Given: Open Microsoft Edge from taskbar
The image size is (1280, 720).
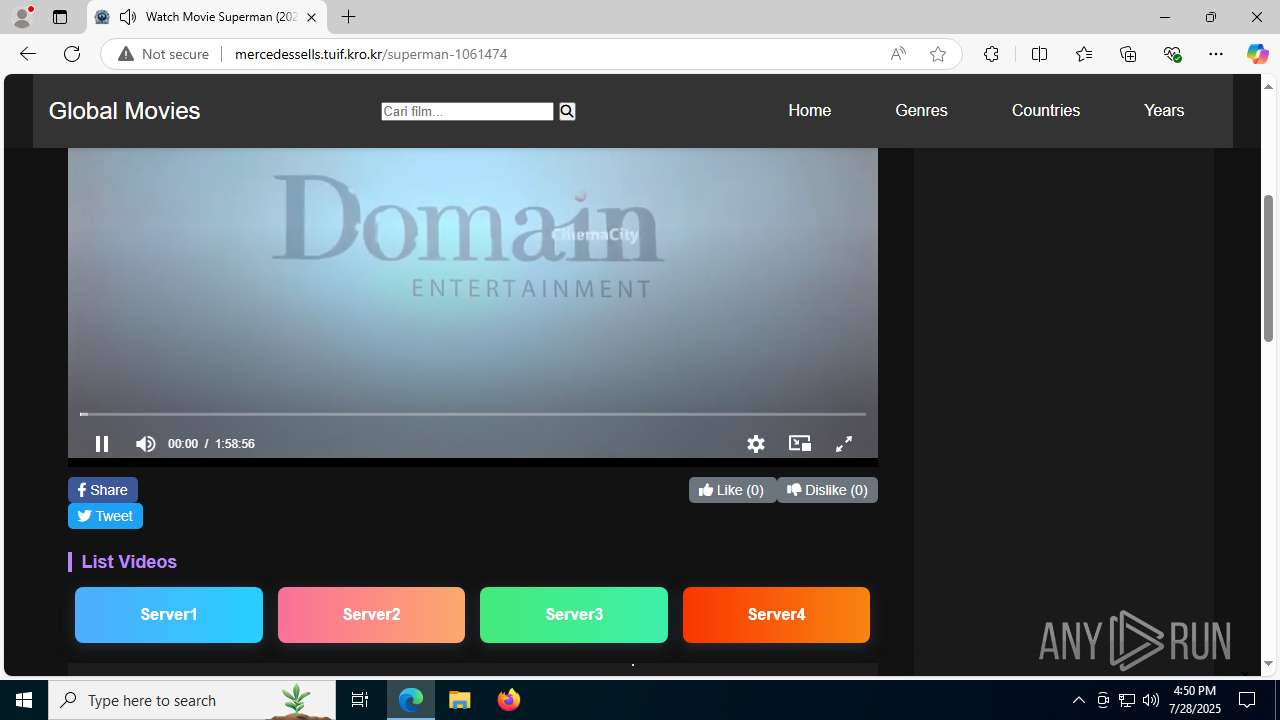Looking at the screenshot, I should pyautogui.click(x=411, y=700).
